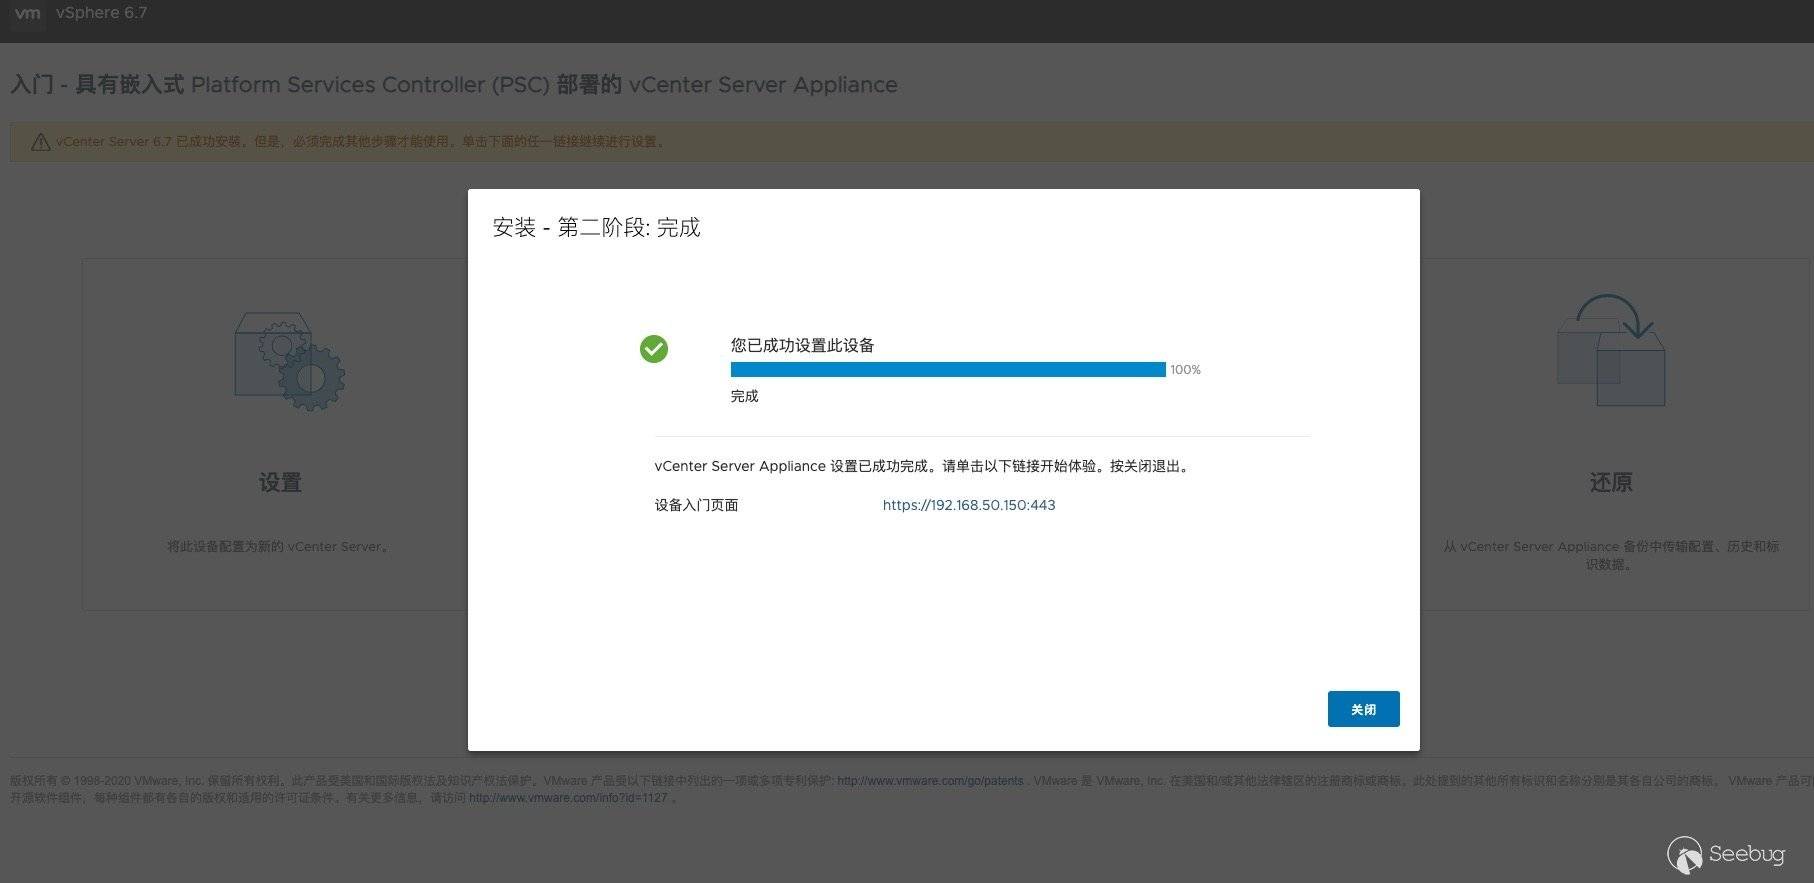Click the warning triangle icon in banner
Viewport: 1814px width, 883px height.
pos(41,142)
